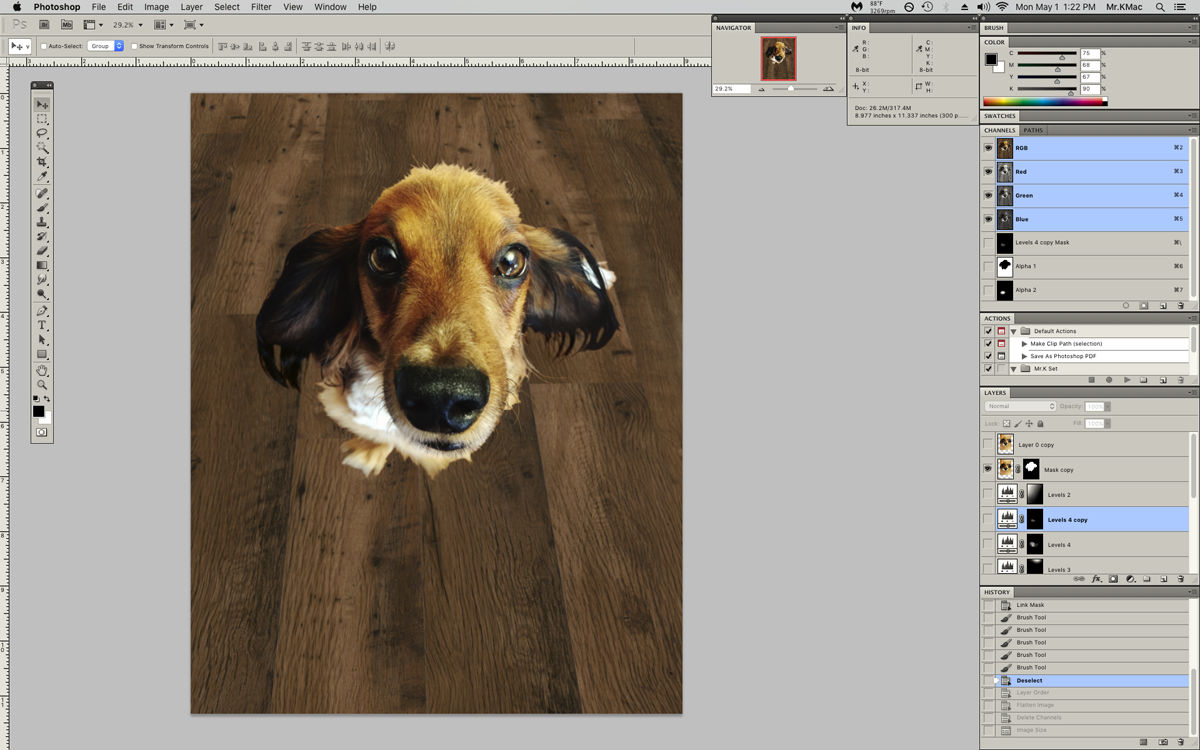
Task: Click the color spectrum ramp
Action: point(1044,101)
